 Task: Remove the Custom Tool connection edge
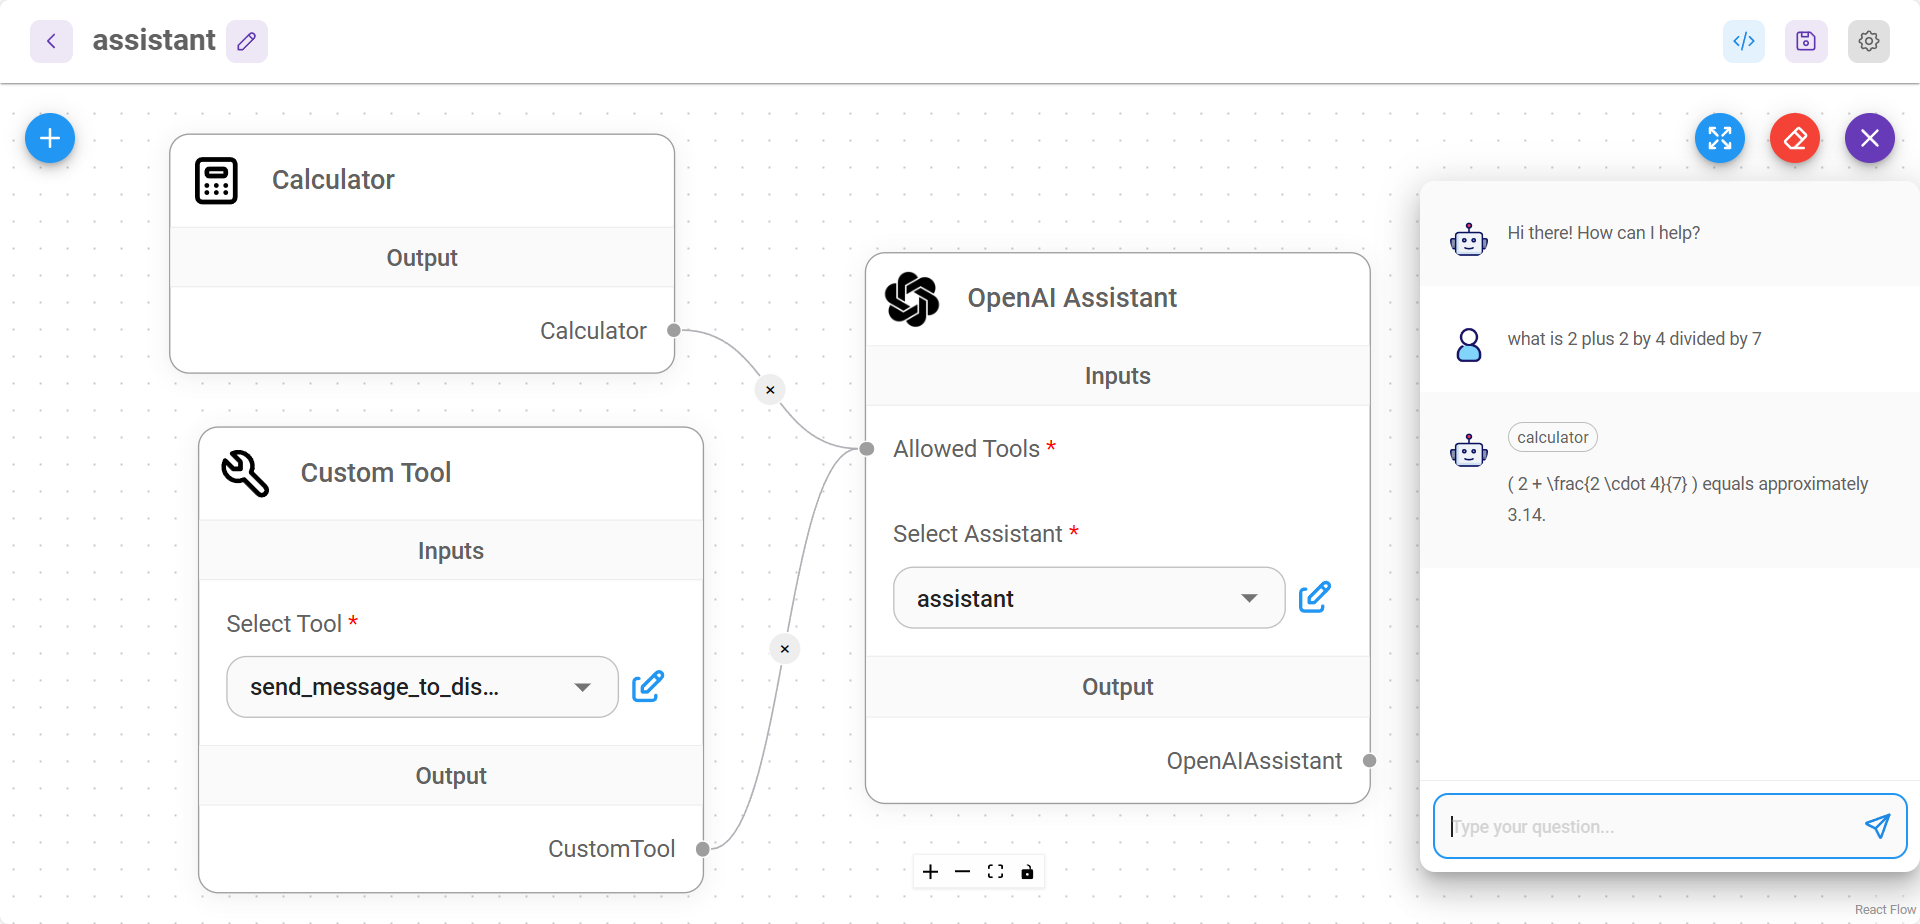tap(785, 649)
